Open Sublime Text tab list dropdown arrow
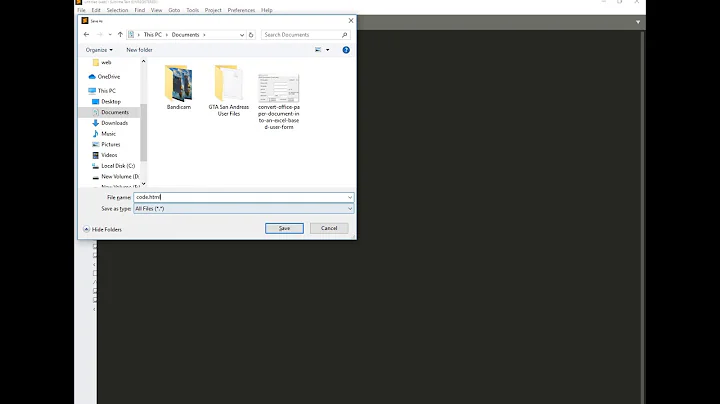 (x=638, y=22)
